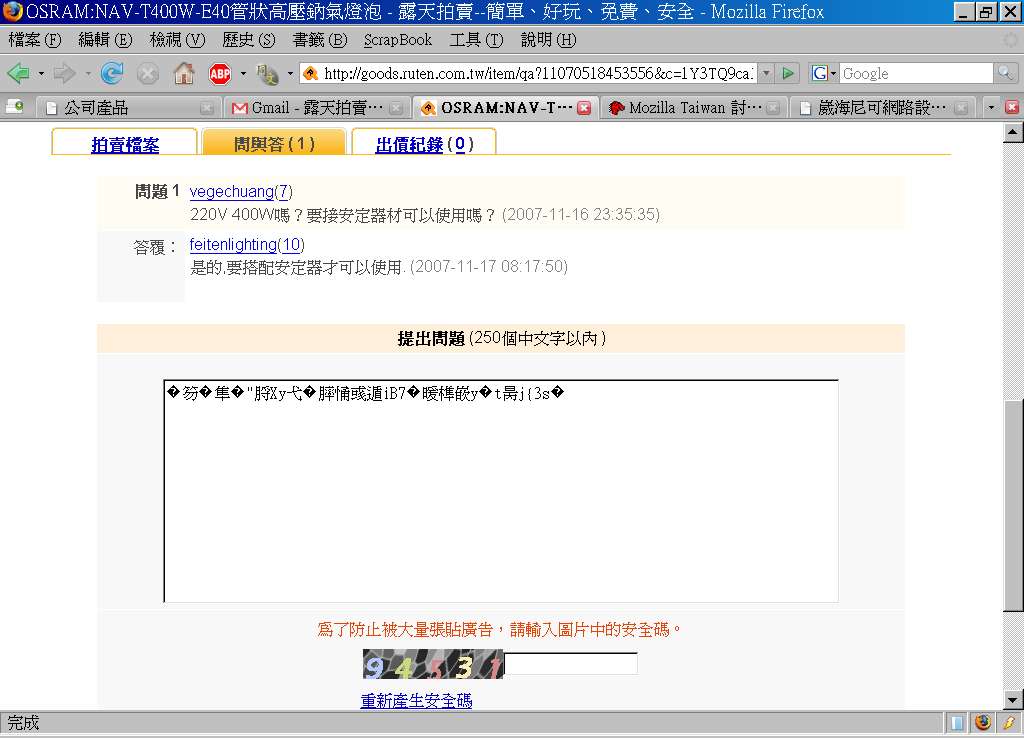
Task: Click the green Go arrow beside address bar
Action: coord(789,73)
